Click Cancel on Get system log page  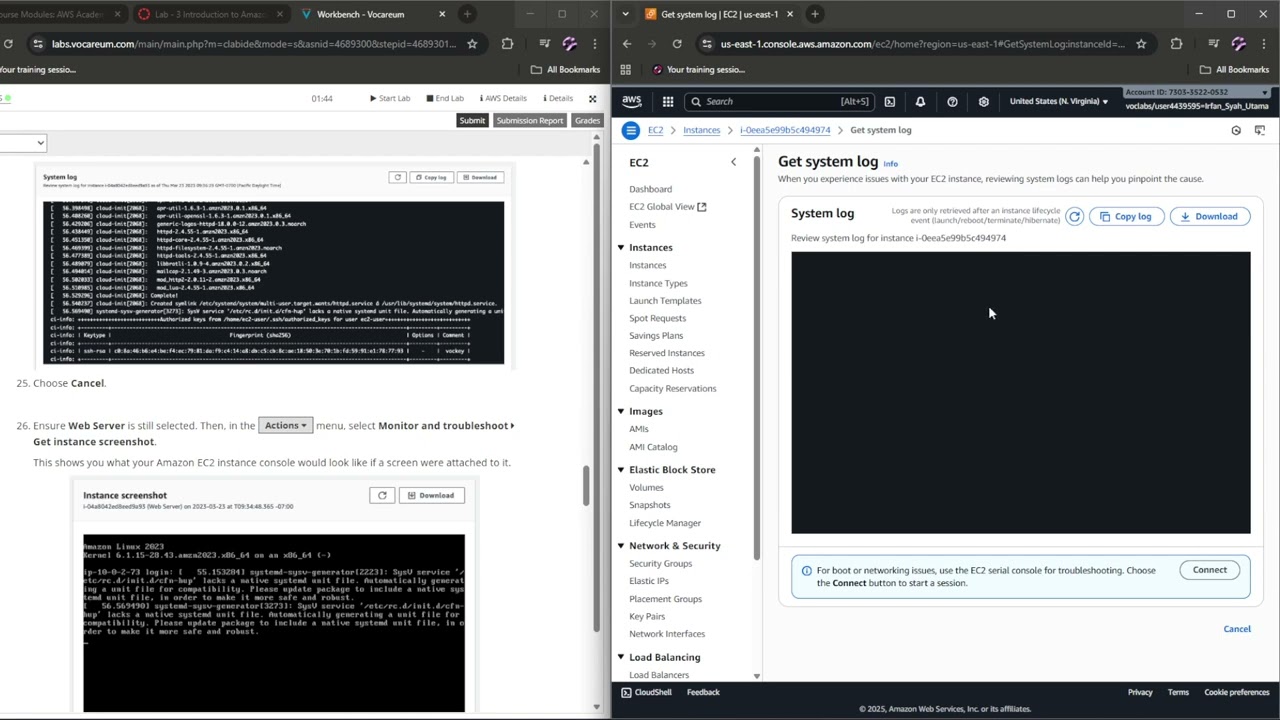[x=1237, y=629]
